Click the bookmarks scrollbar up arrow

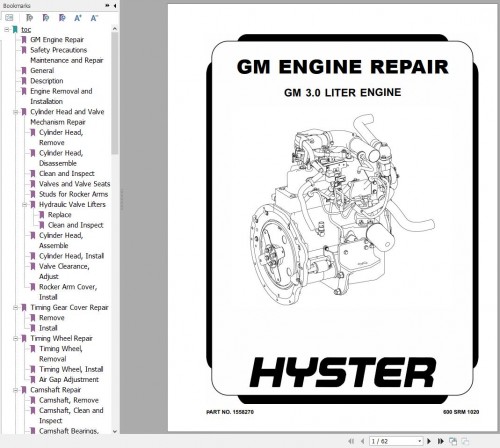tap(115, 29)
